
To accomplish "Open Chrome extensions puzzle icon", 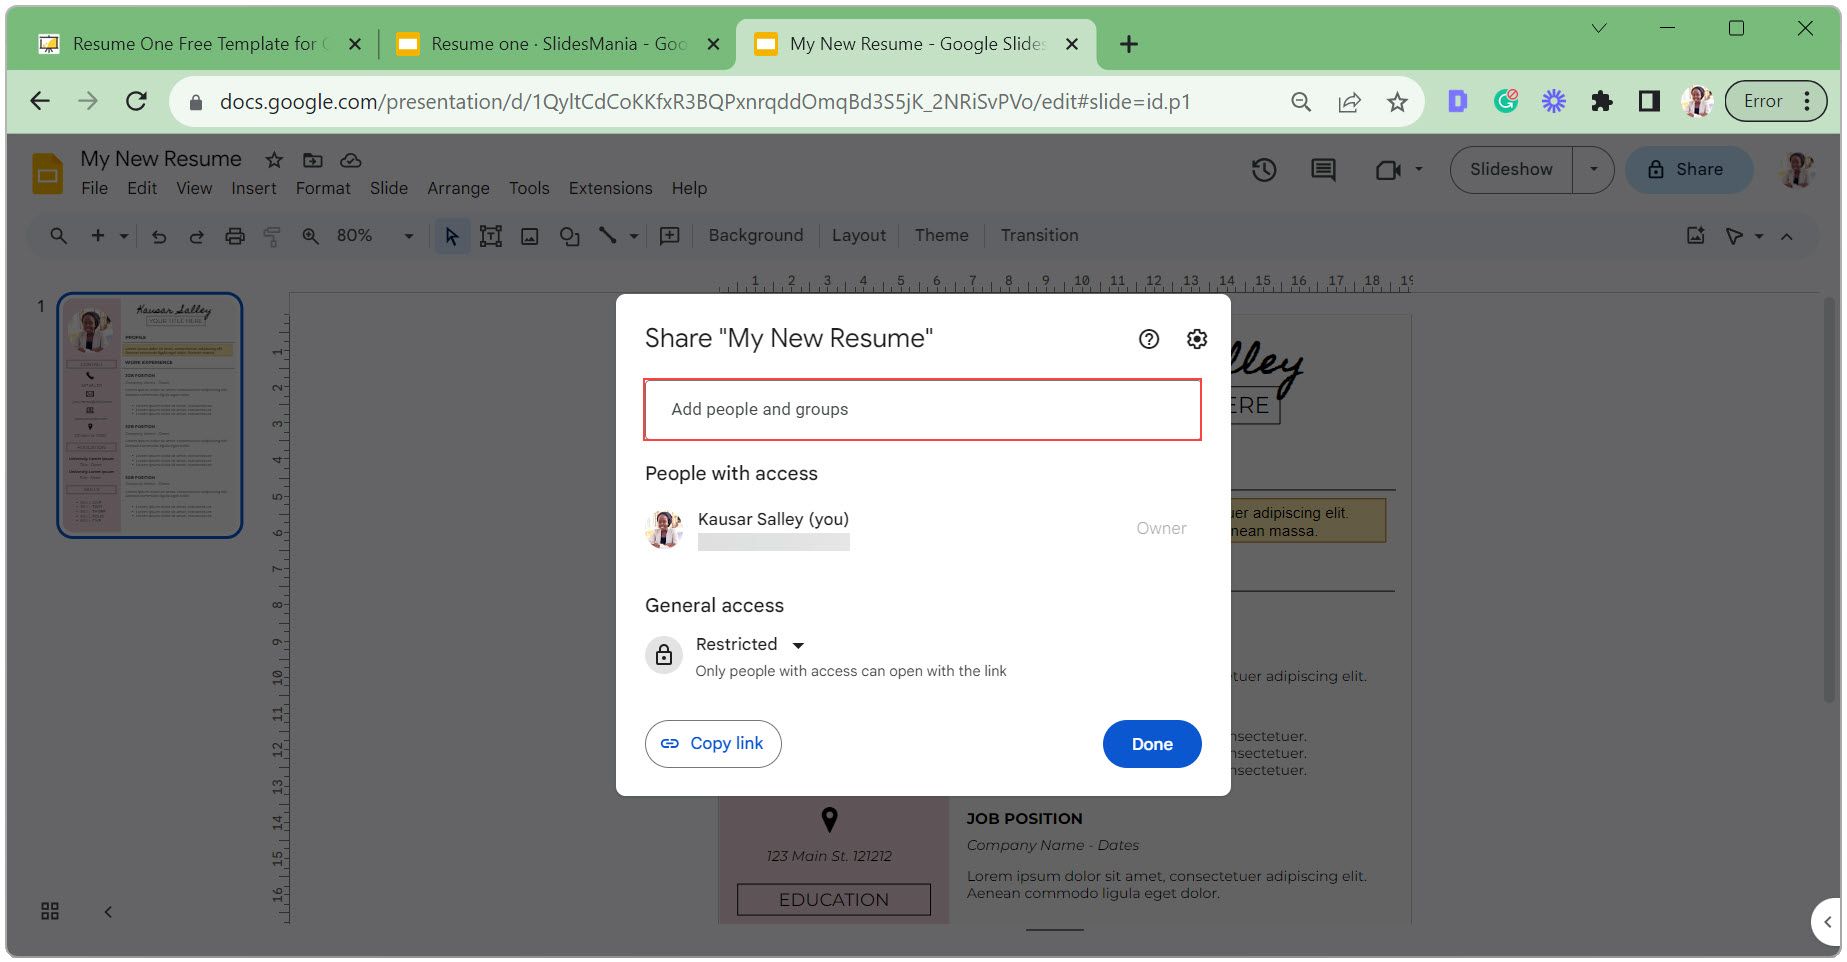I will click(1602, 101).
